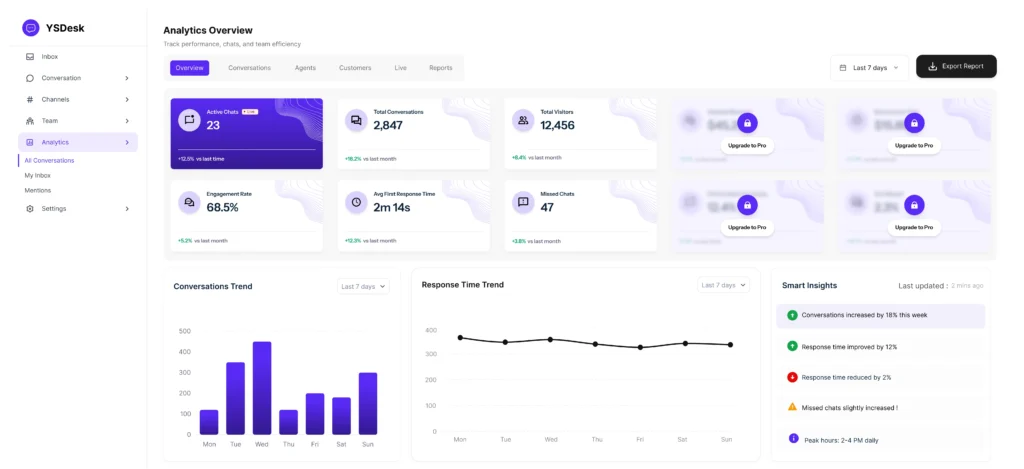The width and height of the screenshot is (1024, 469).
Task: Click the Total Visitors people icon
Action: [522, 120]
